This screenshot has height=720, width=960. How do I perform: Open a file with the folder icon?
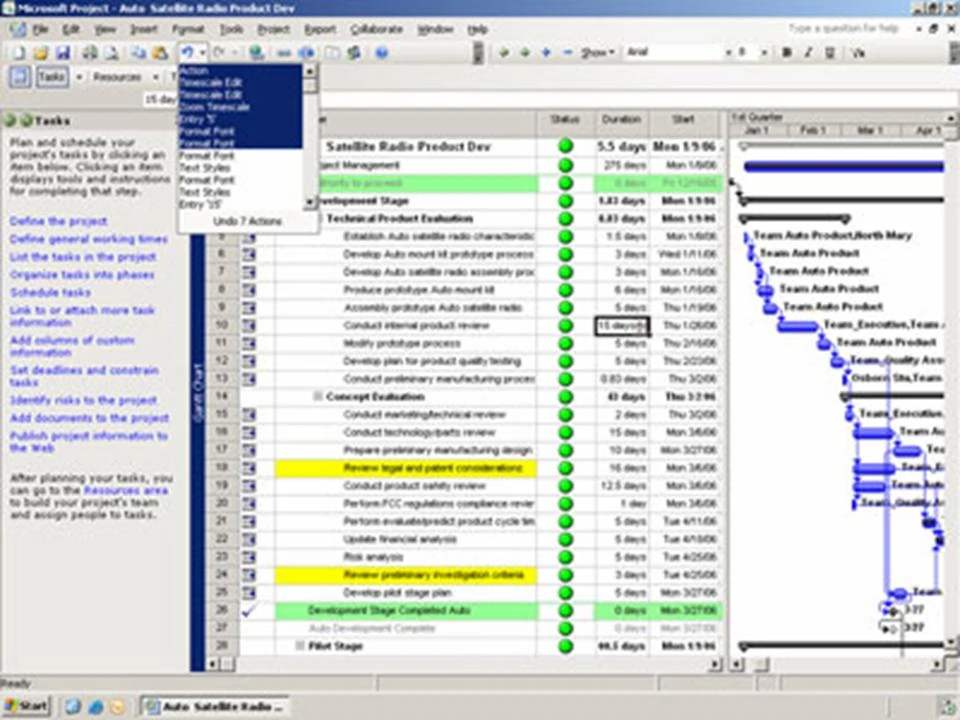[41, 53]
